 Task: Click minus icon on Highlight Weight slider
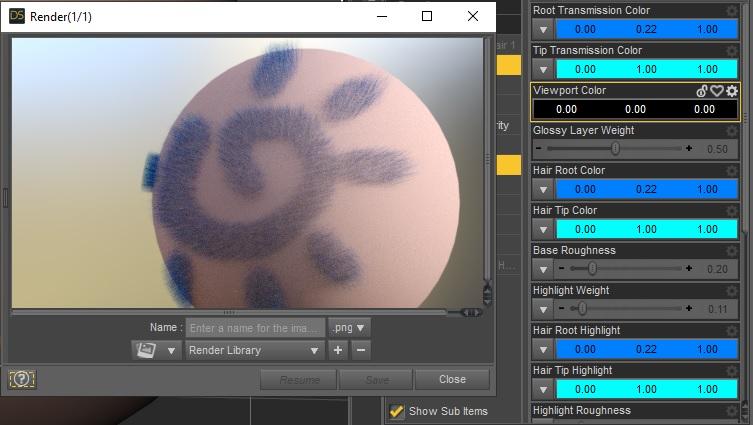point(561,308)
